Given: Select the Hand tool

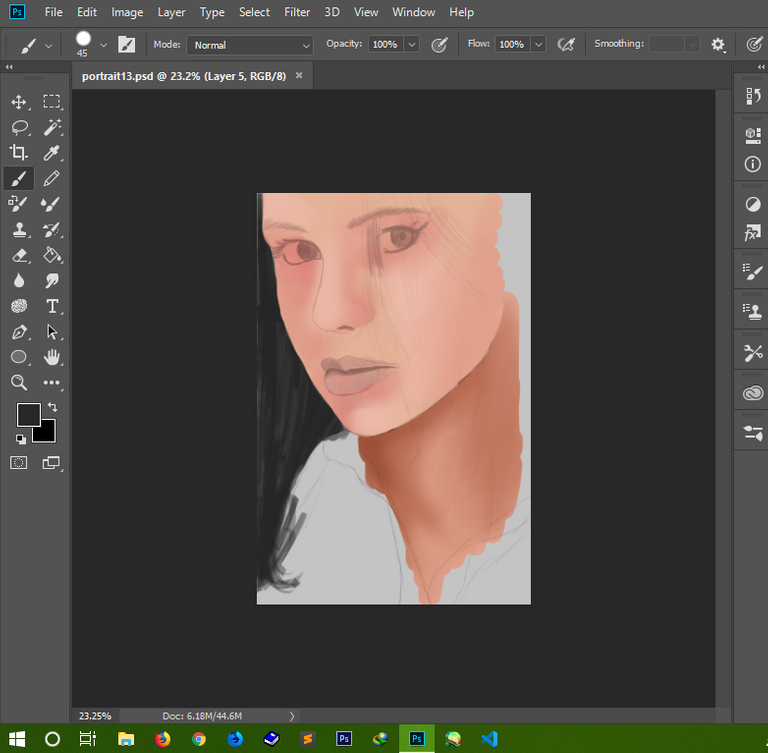Looking at the screenshot, I should click(51, 357).
